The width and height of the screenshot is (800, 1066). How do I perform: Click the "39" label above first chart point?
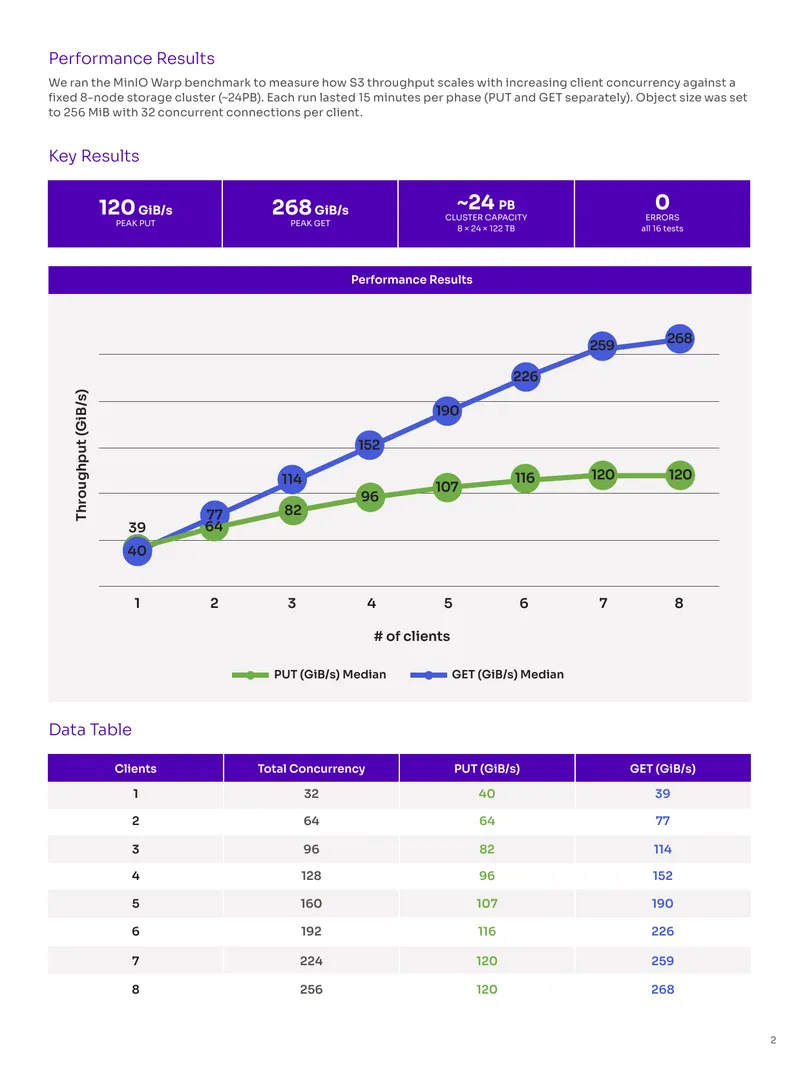pyautogui.click(x=137, y=528)
